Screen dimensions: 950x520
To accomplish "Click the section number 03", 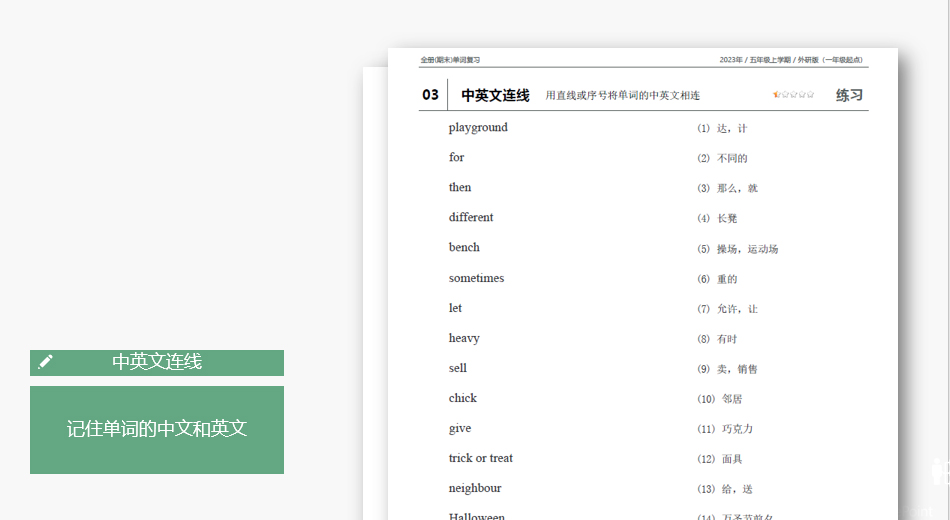I will tap(430, 96).
